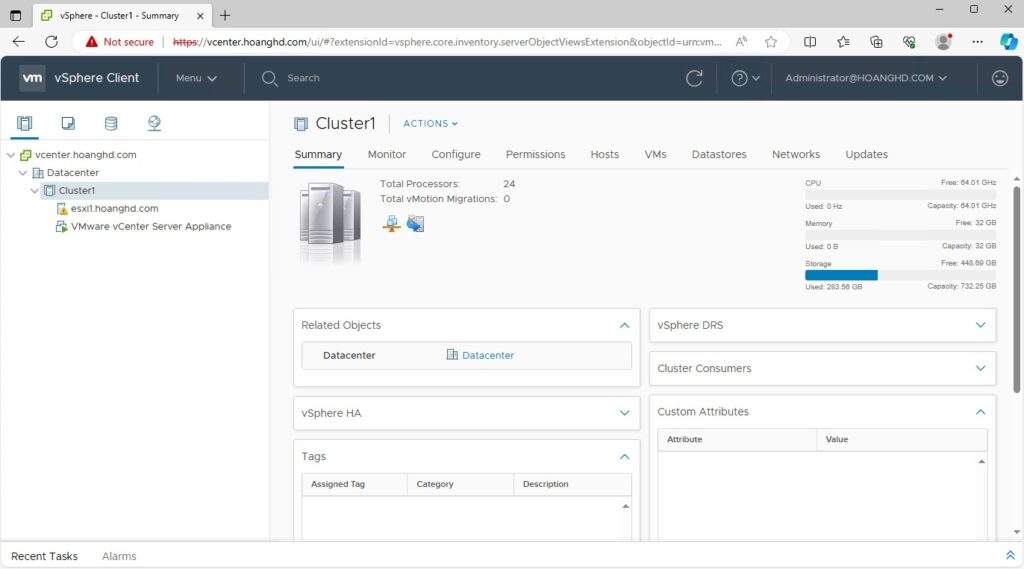
Task: Collapse the Tags panel
Action: (x=624, y=457)
